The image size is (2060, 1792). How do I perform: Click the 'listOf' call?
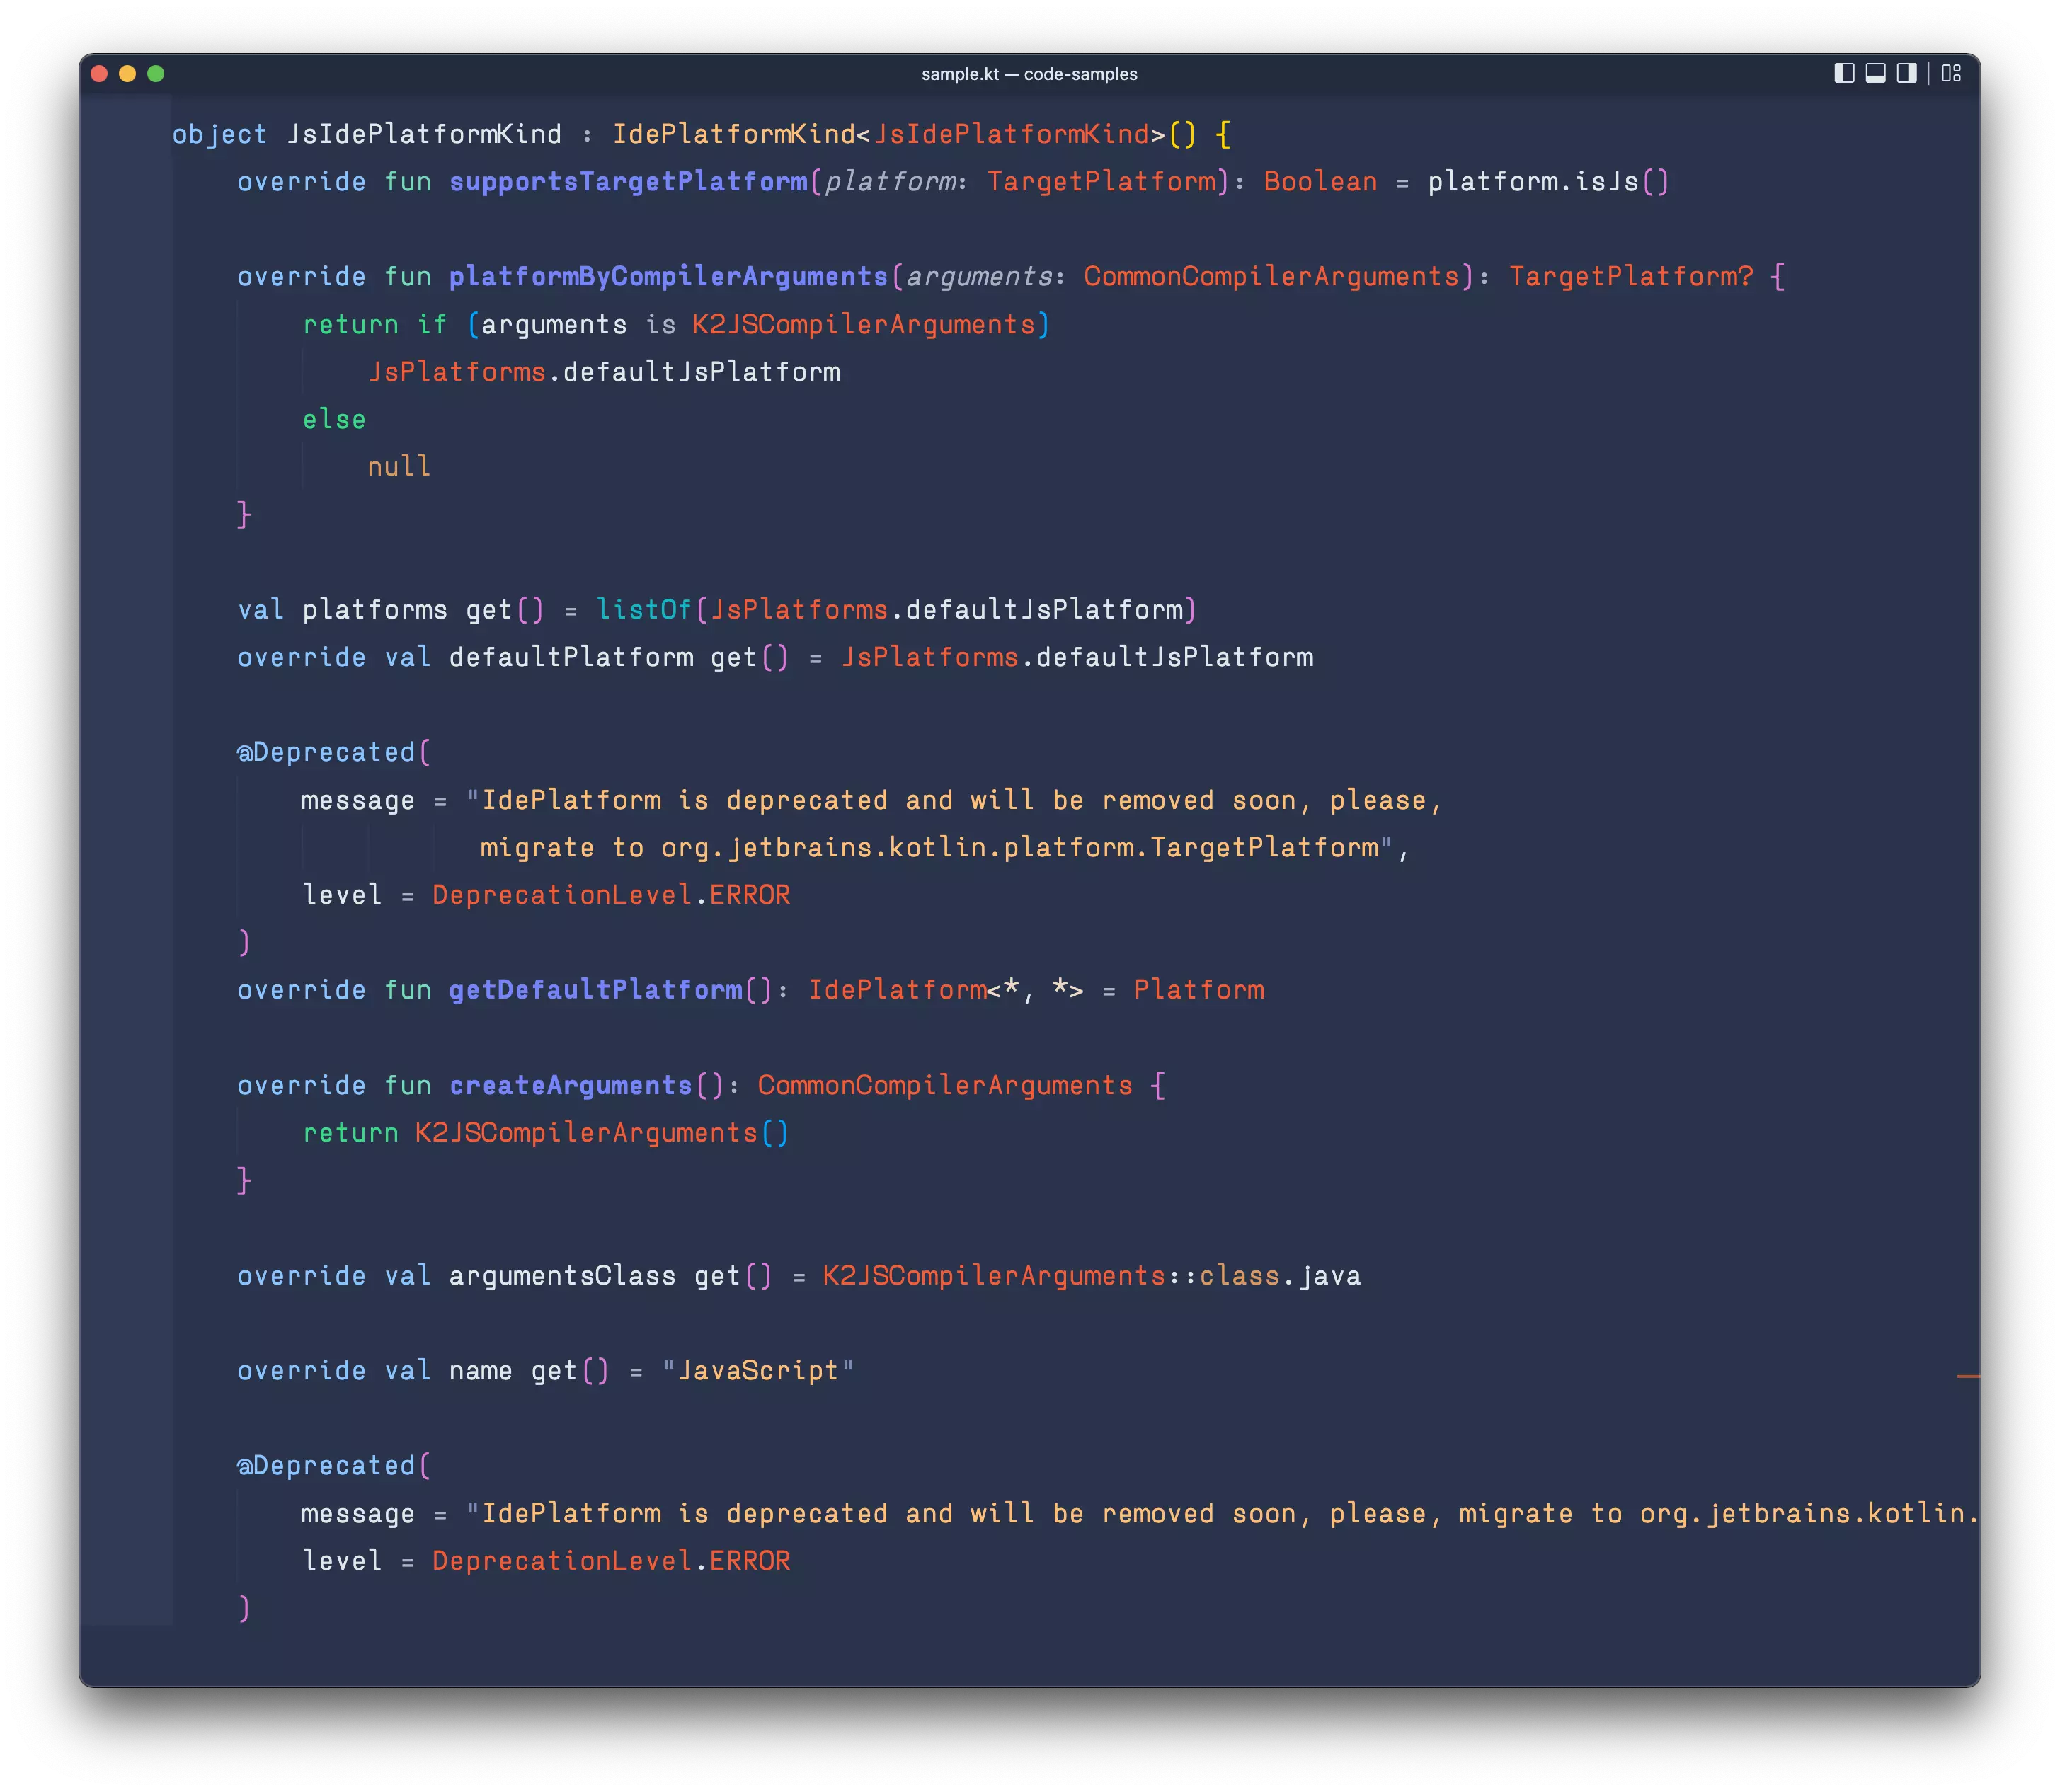[644, 609]
